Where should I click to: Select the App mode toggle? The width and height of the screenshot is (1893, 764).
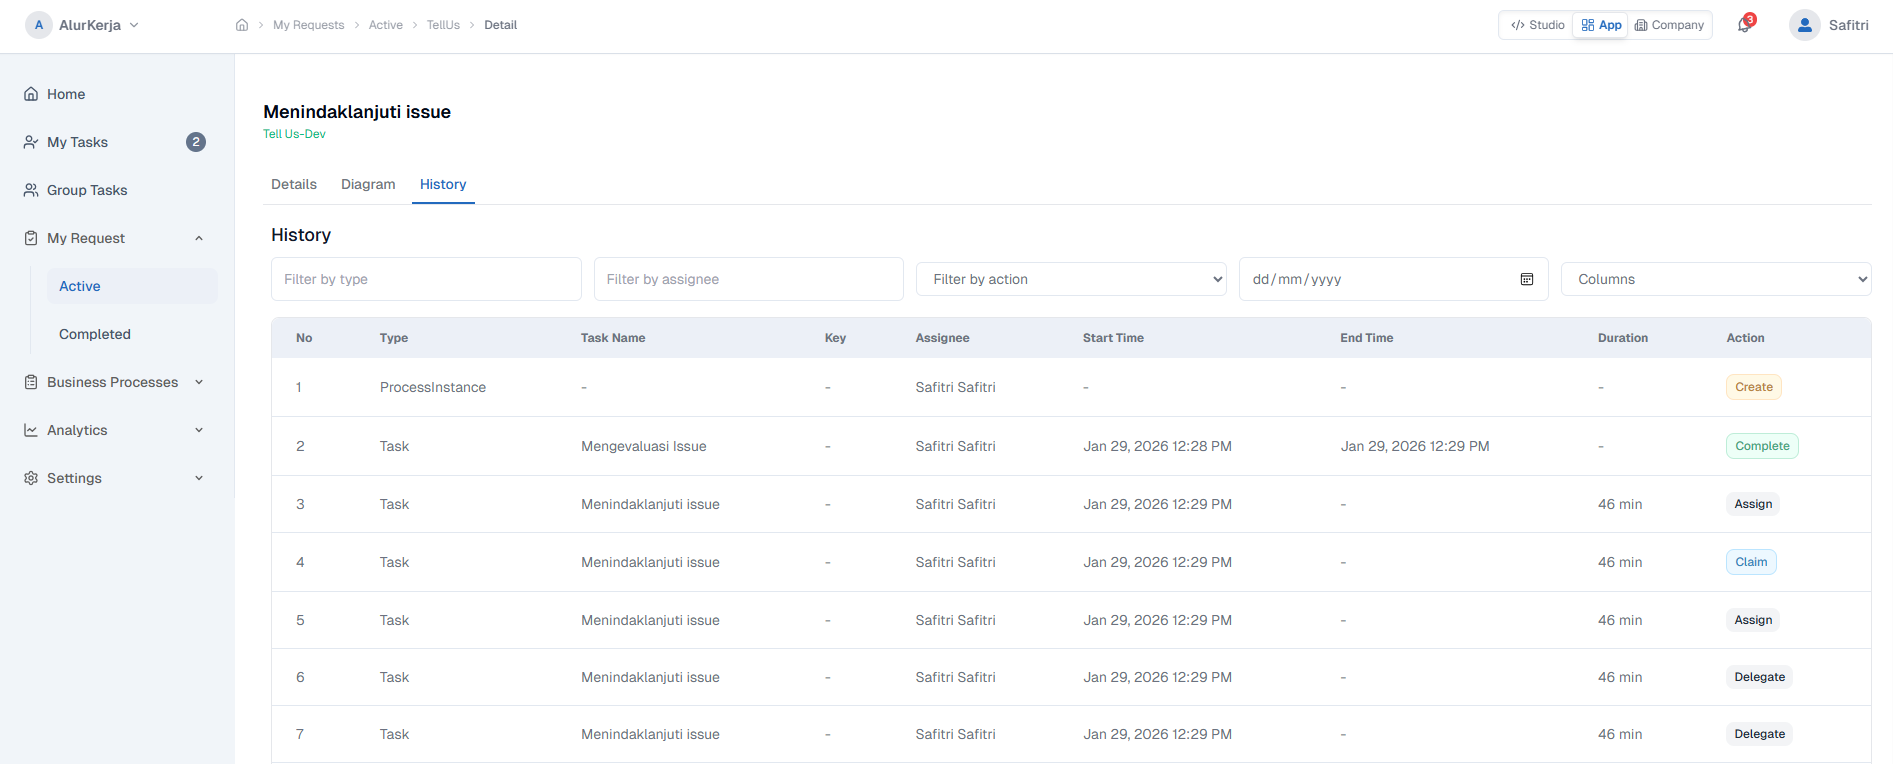1601,25
